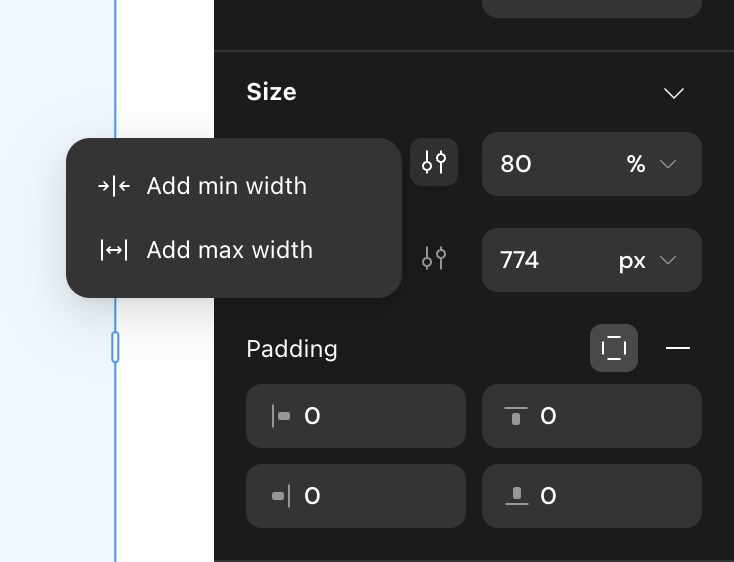Click the width constraints slider icon

[434, 162]
